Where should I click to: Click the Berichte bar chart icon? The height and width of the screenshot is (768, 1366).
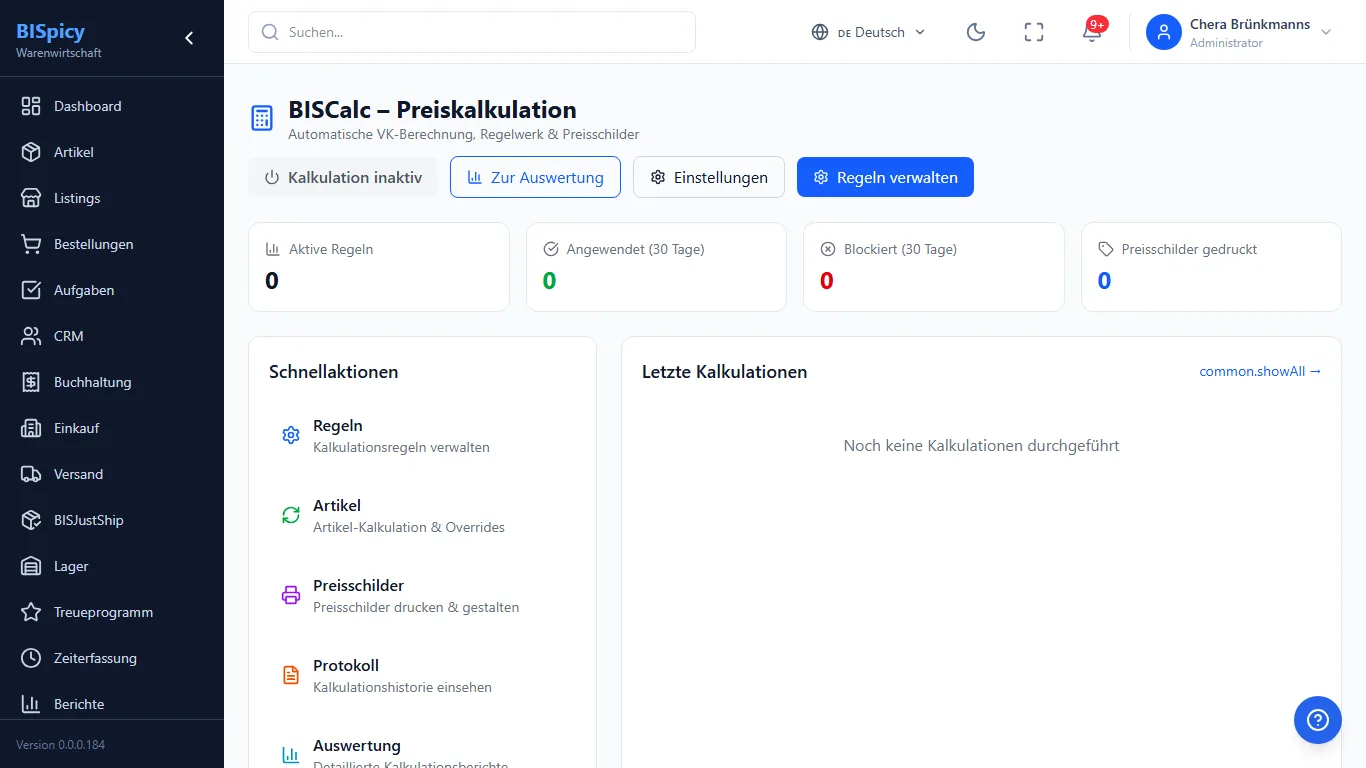point(31,704)
